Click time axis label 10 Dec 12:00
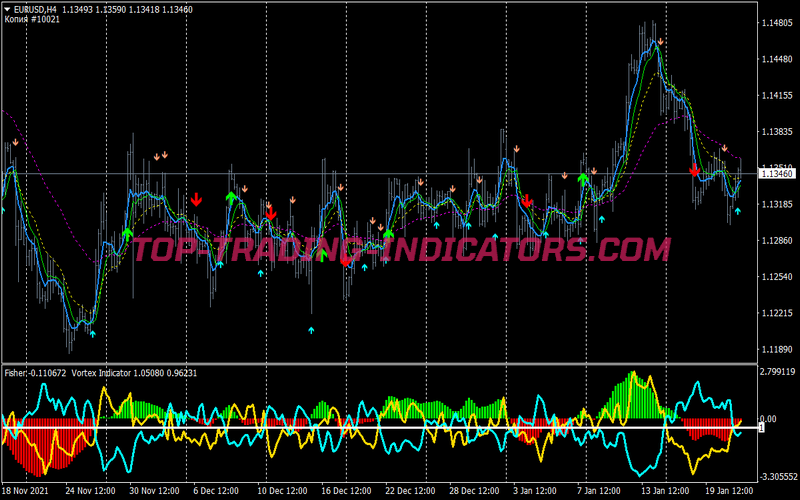This screenshot has height=500, width=800. (283, 491)
